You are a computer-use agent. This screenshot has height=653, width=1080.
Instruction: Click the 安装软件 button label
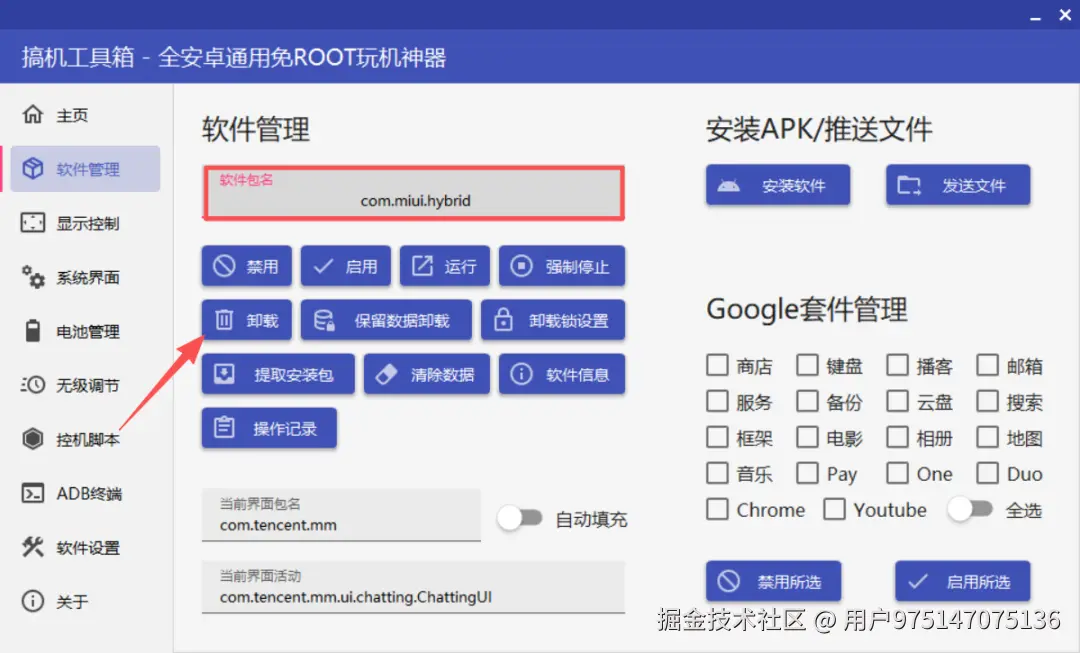point(793,185)
